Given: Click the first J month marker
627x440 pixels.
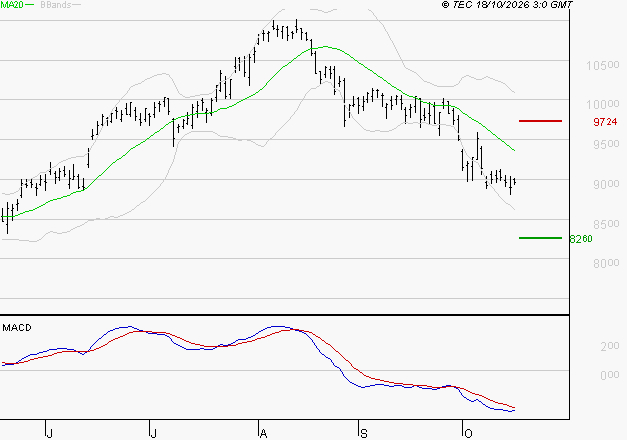Looking at the screenshot, I should [x=50, y=434].
